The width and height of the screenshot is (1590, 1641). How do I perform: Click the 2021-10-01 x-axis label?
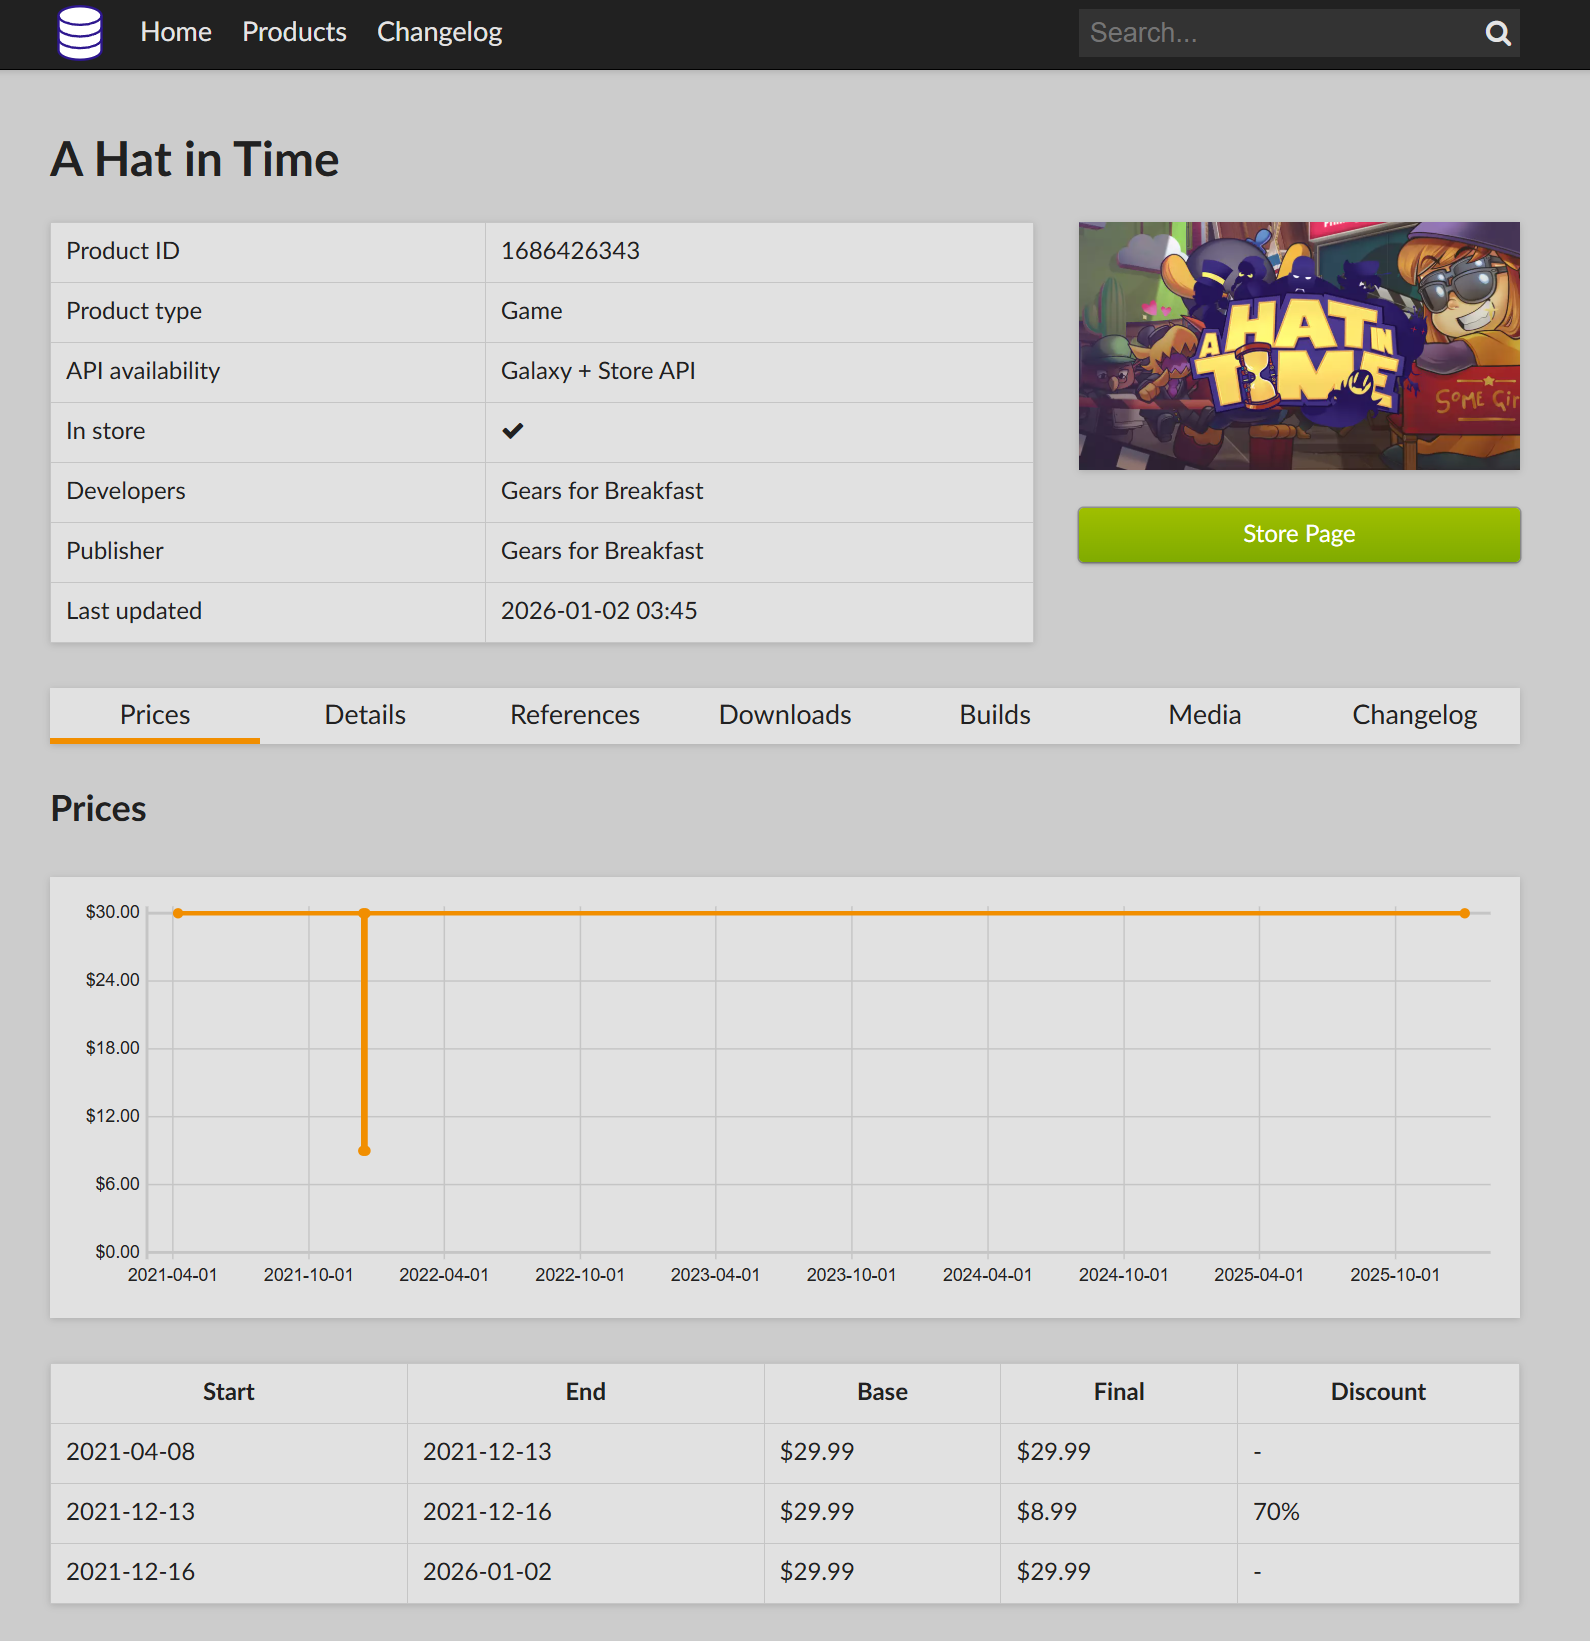[x=308, y=1275]
